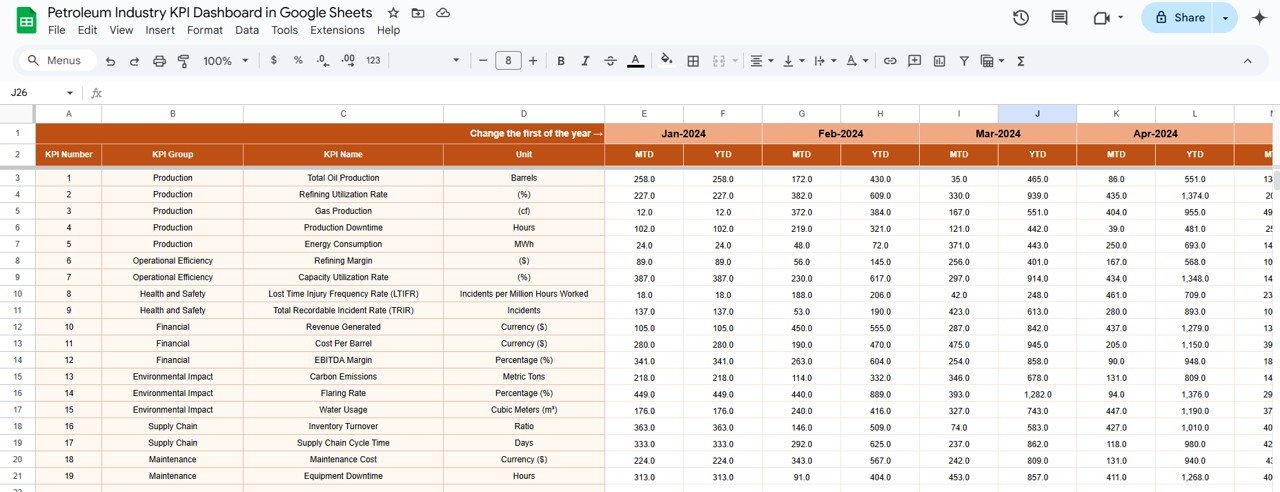This screenshot has height=492, width=1280.
Task: Open version history with the clock icon
Action: pyautogui.click(x=1021, y=17)
